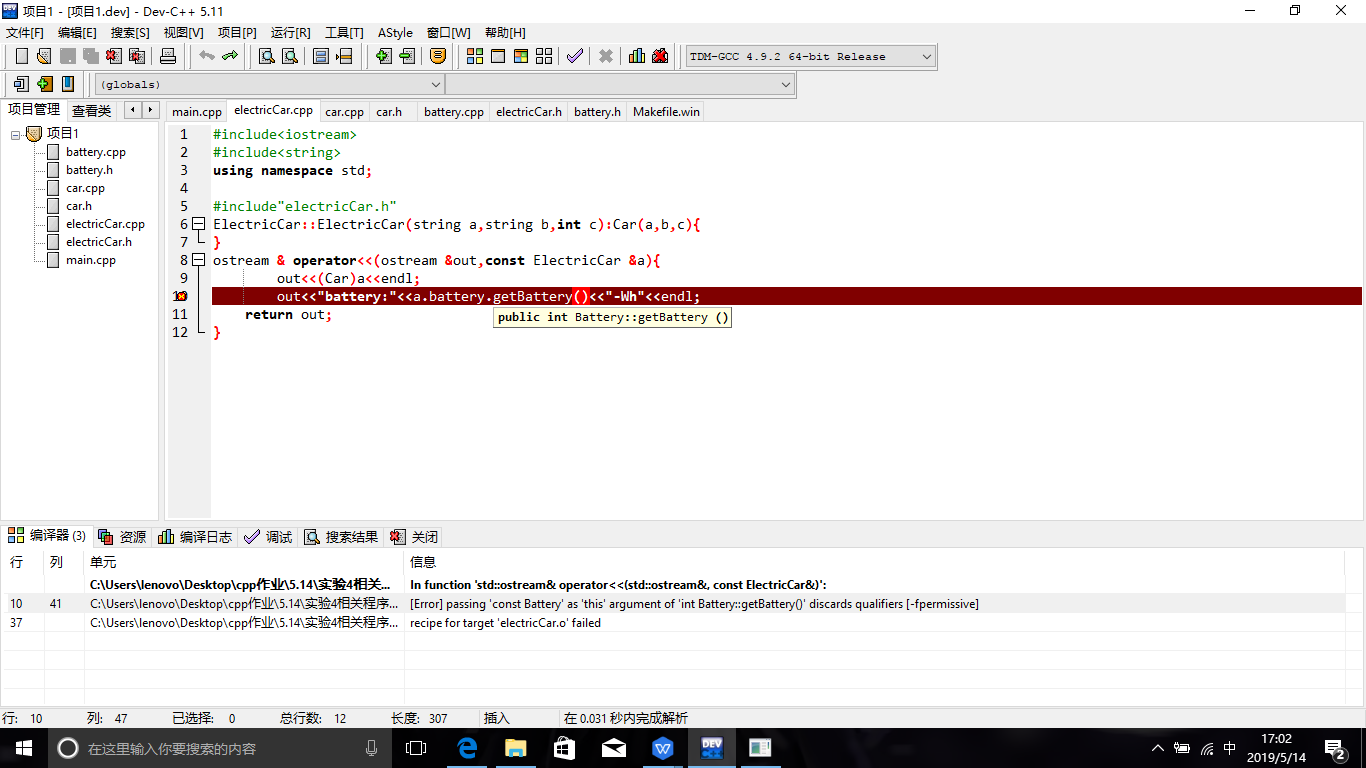Click the Add to Project icon
The height and width of the screenshot is (768, 1366).
tap(383, 56)
